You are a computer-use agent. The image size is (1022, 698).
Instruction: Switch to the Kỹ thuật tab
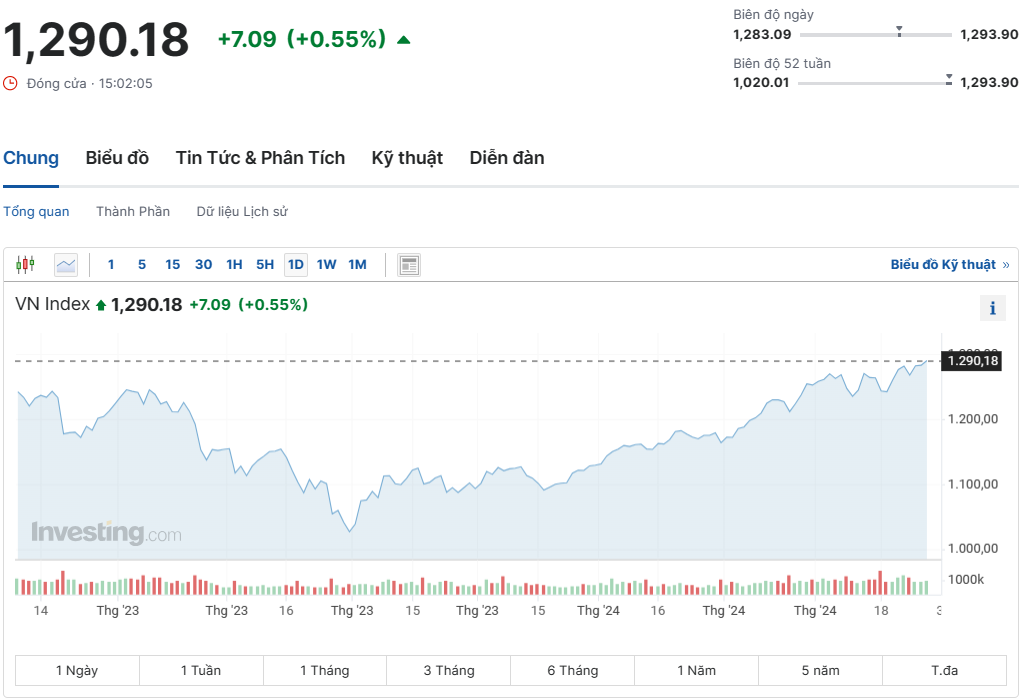pyautogui.click(x=407, y=158)
